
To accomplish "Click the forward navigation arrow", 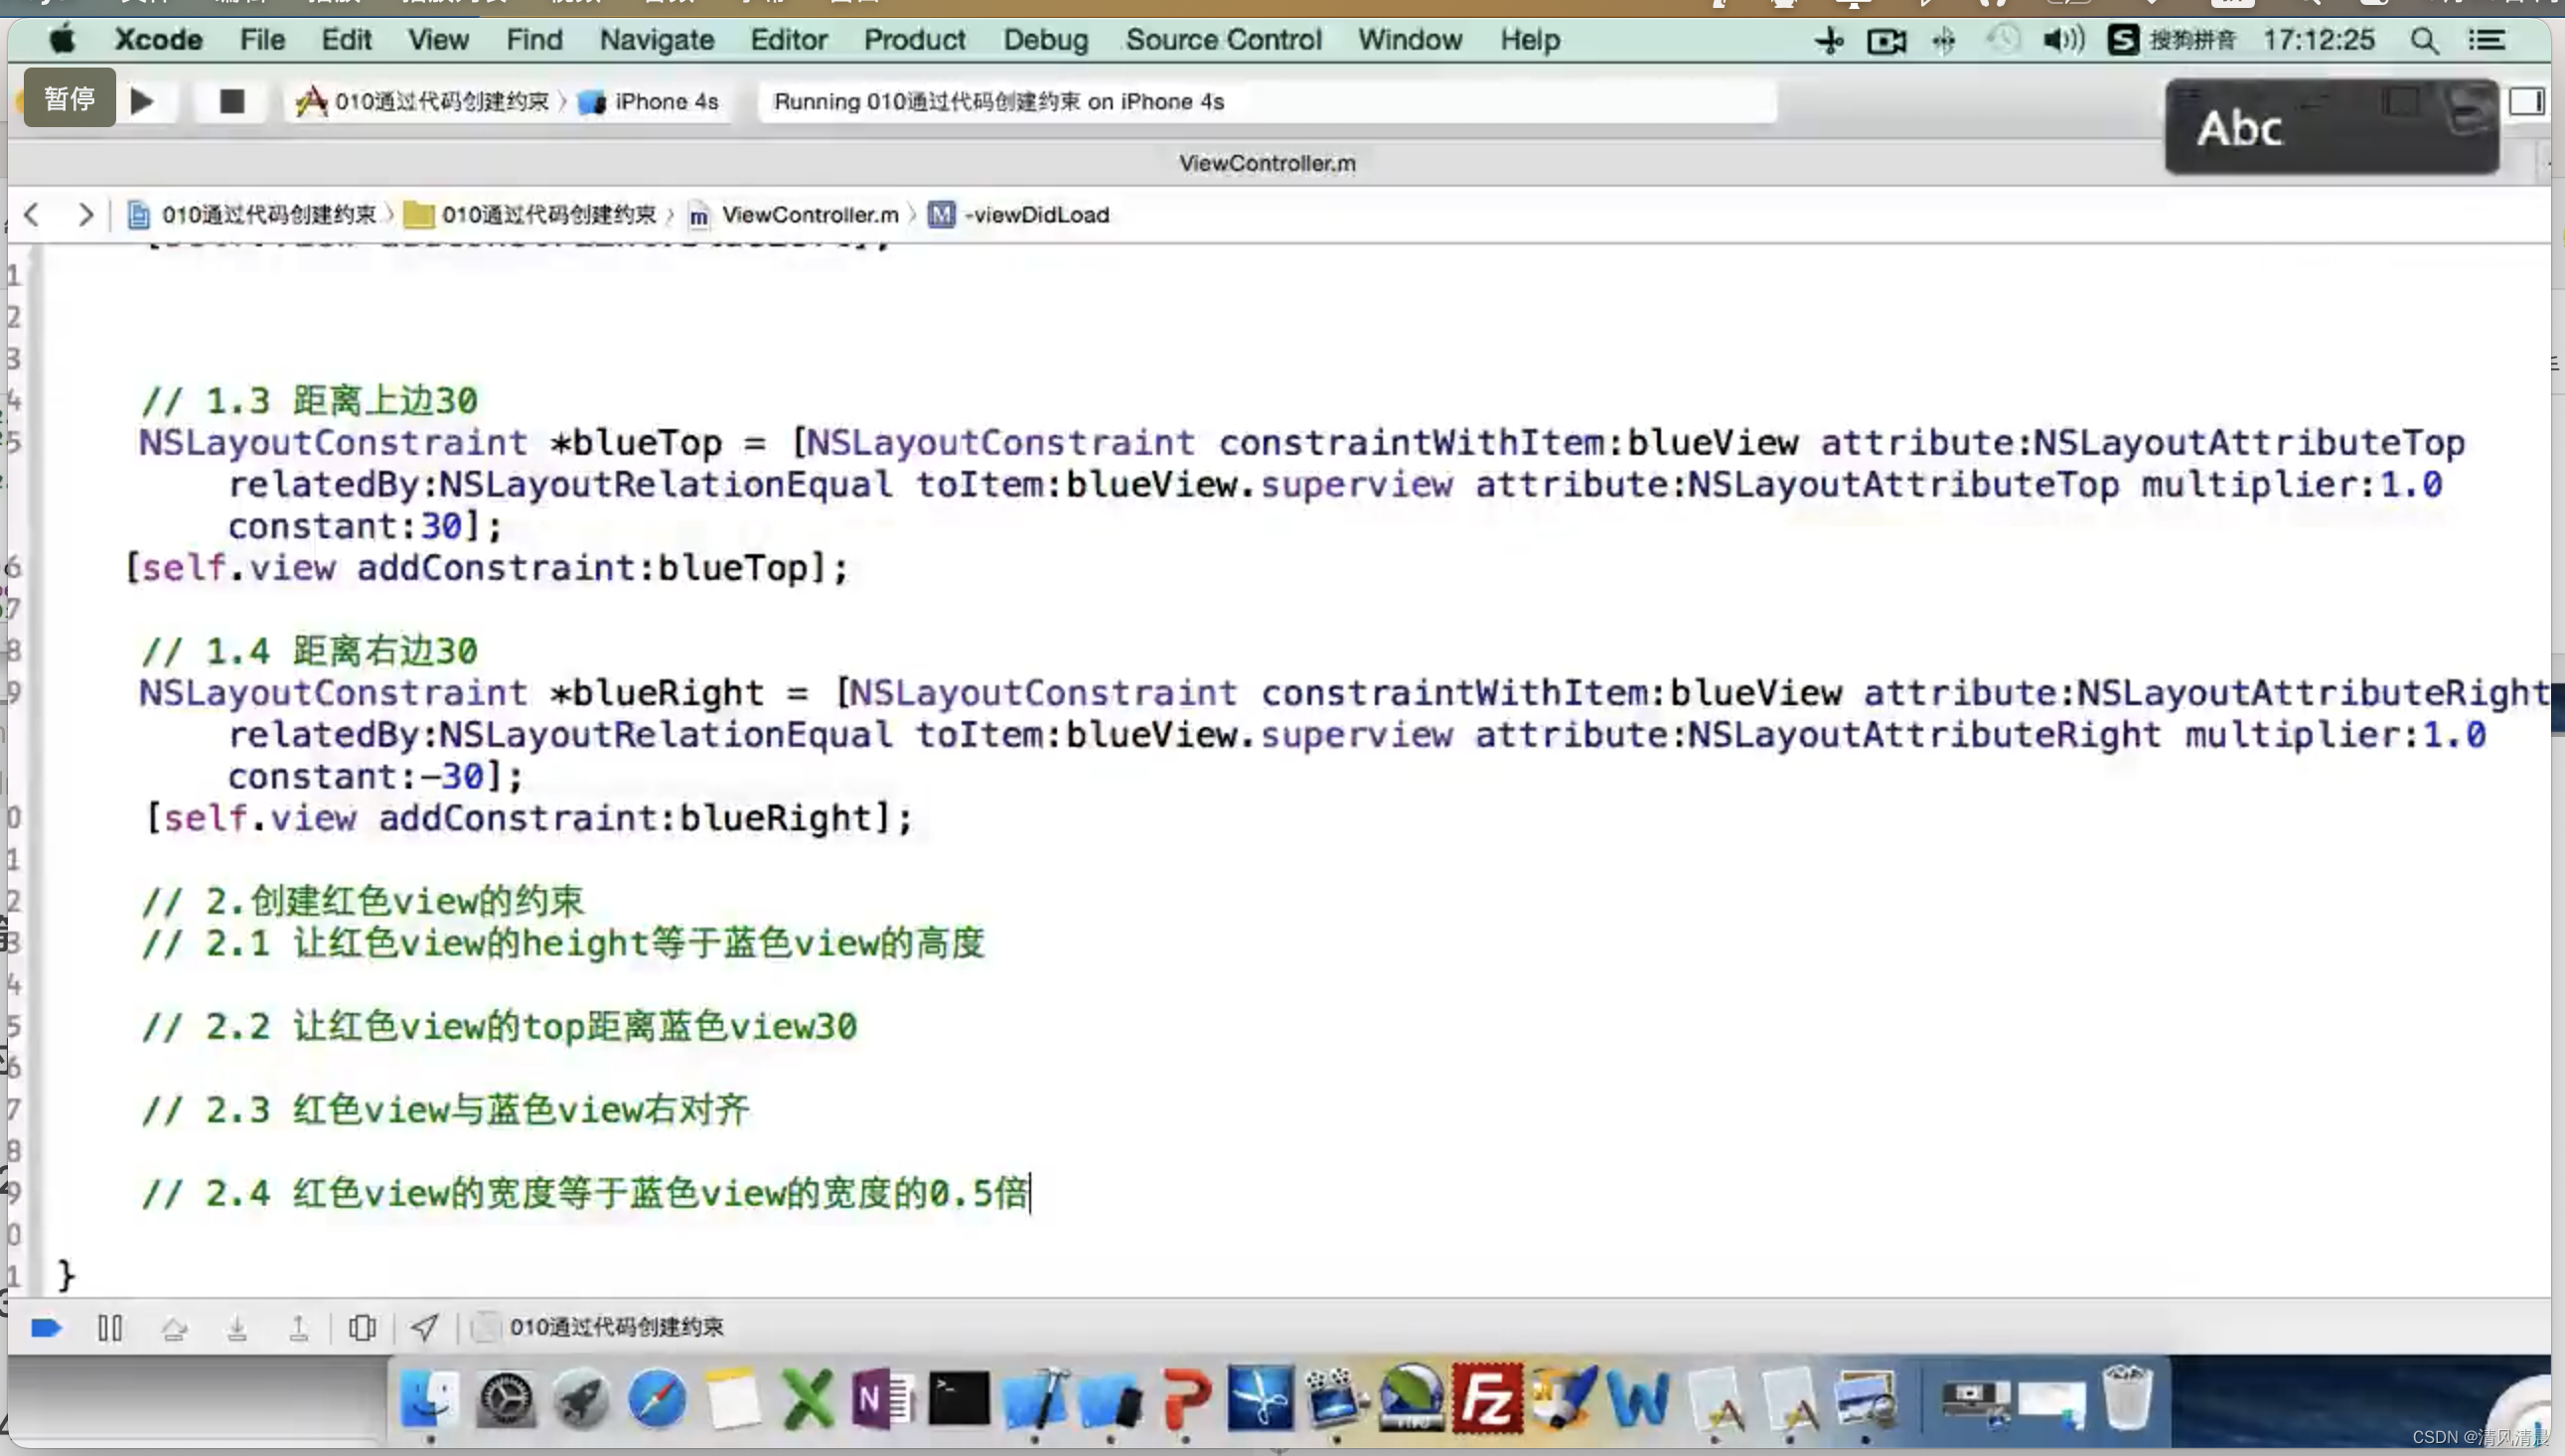I will [84, 213].
